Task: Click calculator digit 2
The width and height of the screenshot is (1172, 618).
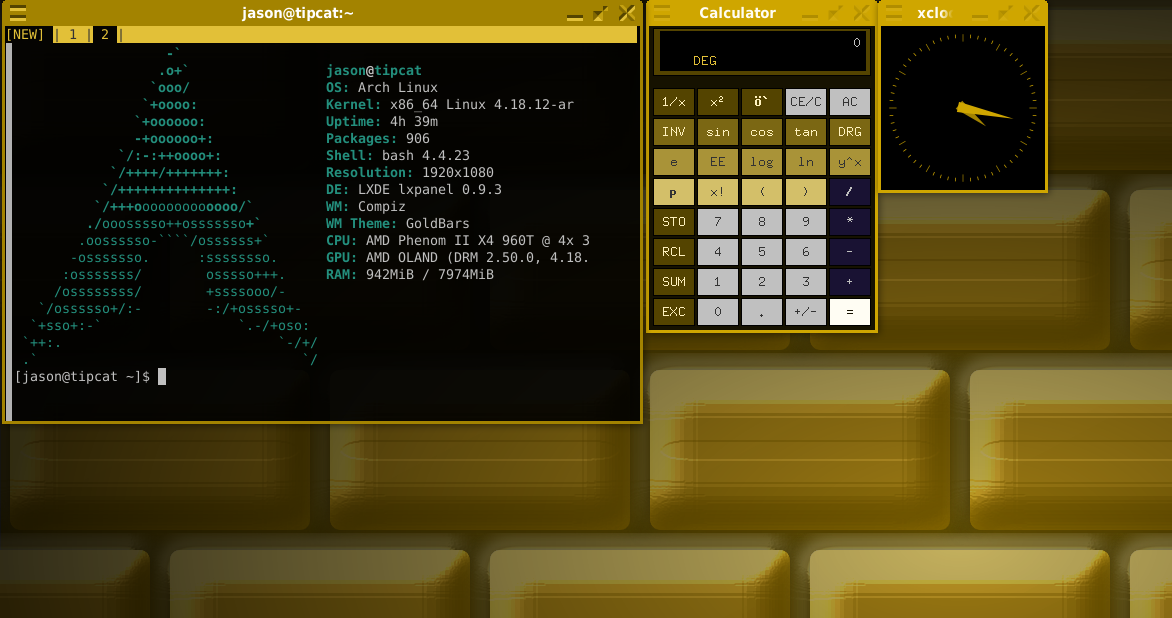Action: pyautogui.click(x=762, y=282)
